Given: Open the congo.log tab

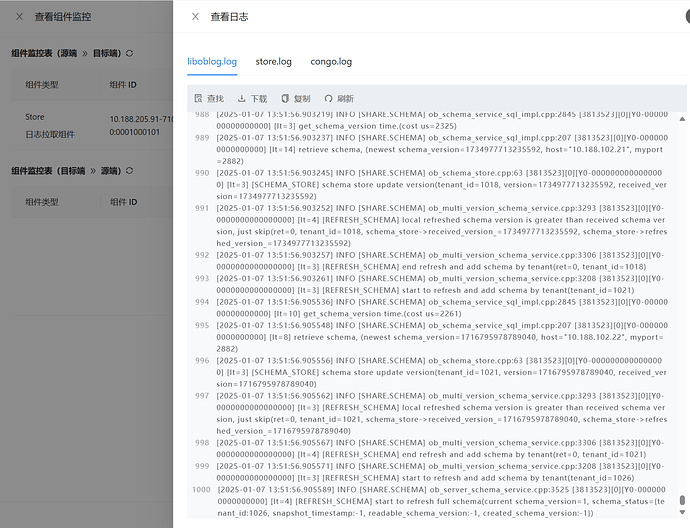Looking at the screenshot, I should tap(331, 62).
